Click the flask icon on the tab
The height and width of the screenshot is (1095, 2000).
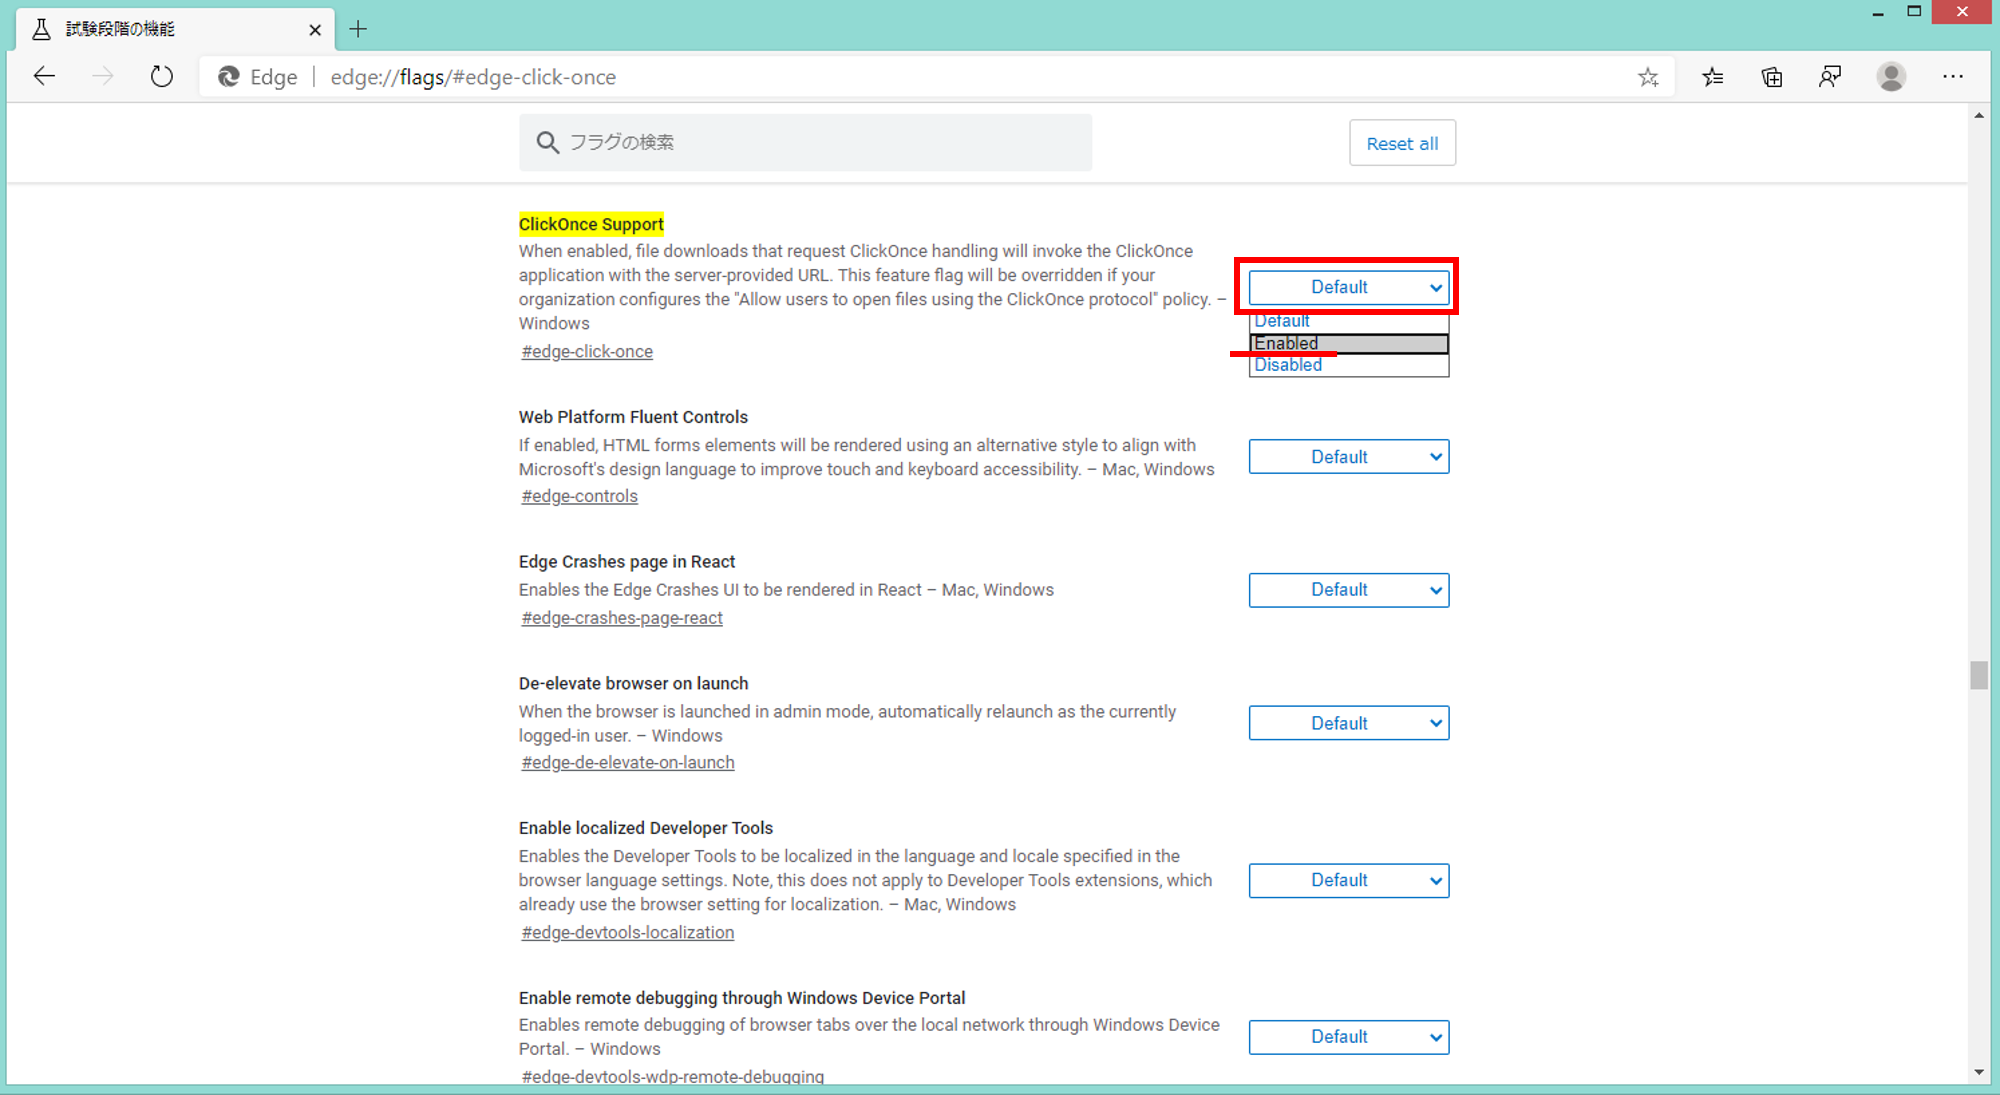[x=41, y=29]
